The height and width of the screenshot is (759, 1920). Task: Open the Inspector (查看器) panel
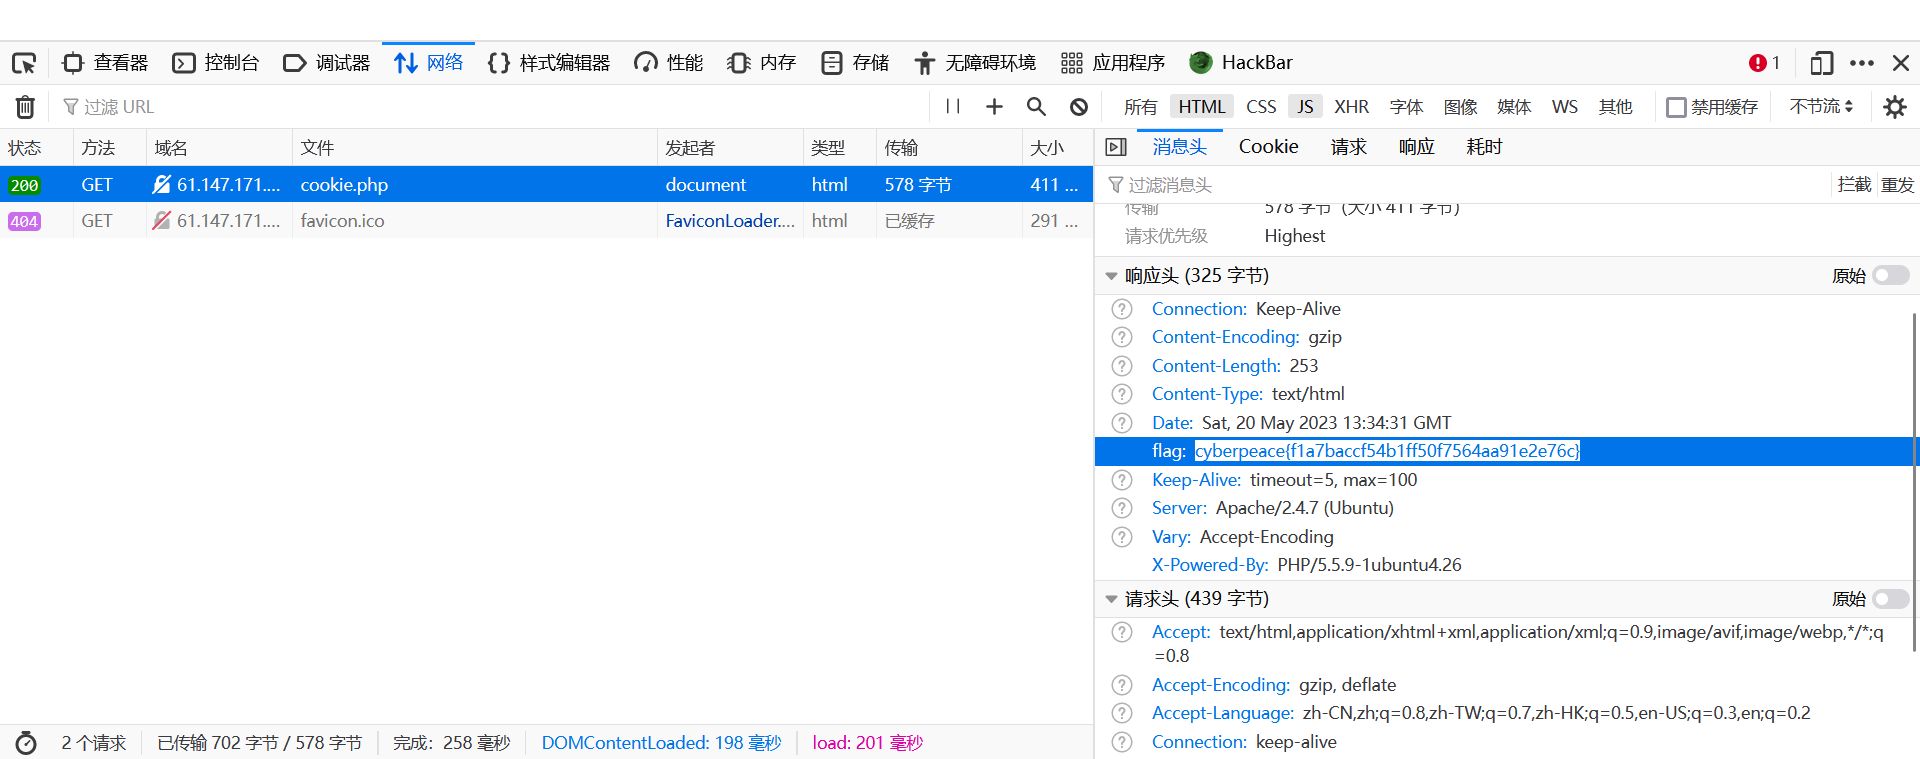coord(104,63)
